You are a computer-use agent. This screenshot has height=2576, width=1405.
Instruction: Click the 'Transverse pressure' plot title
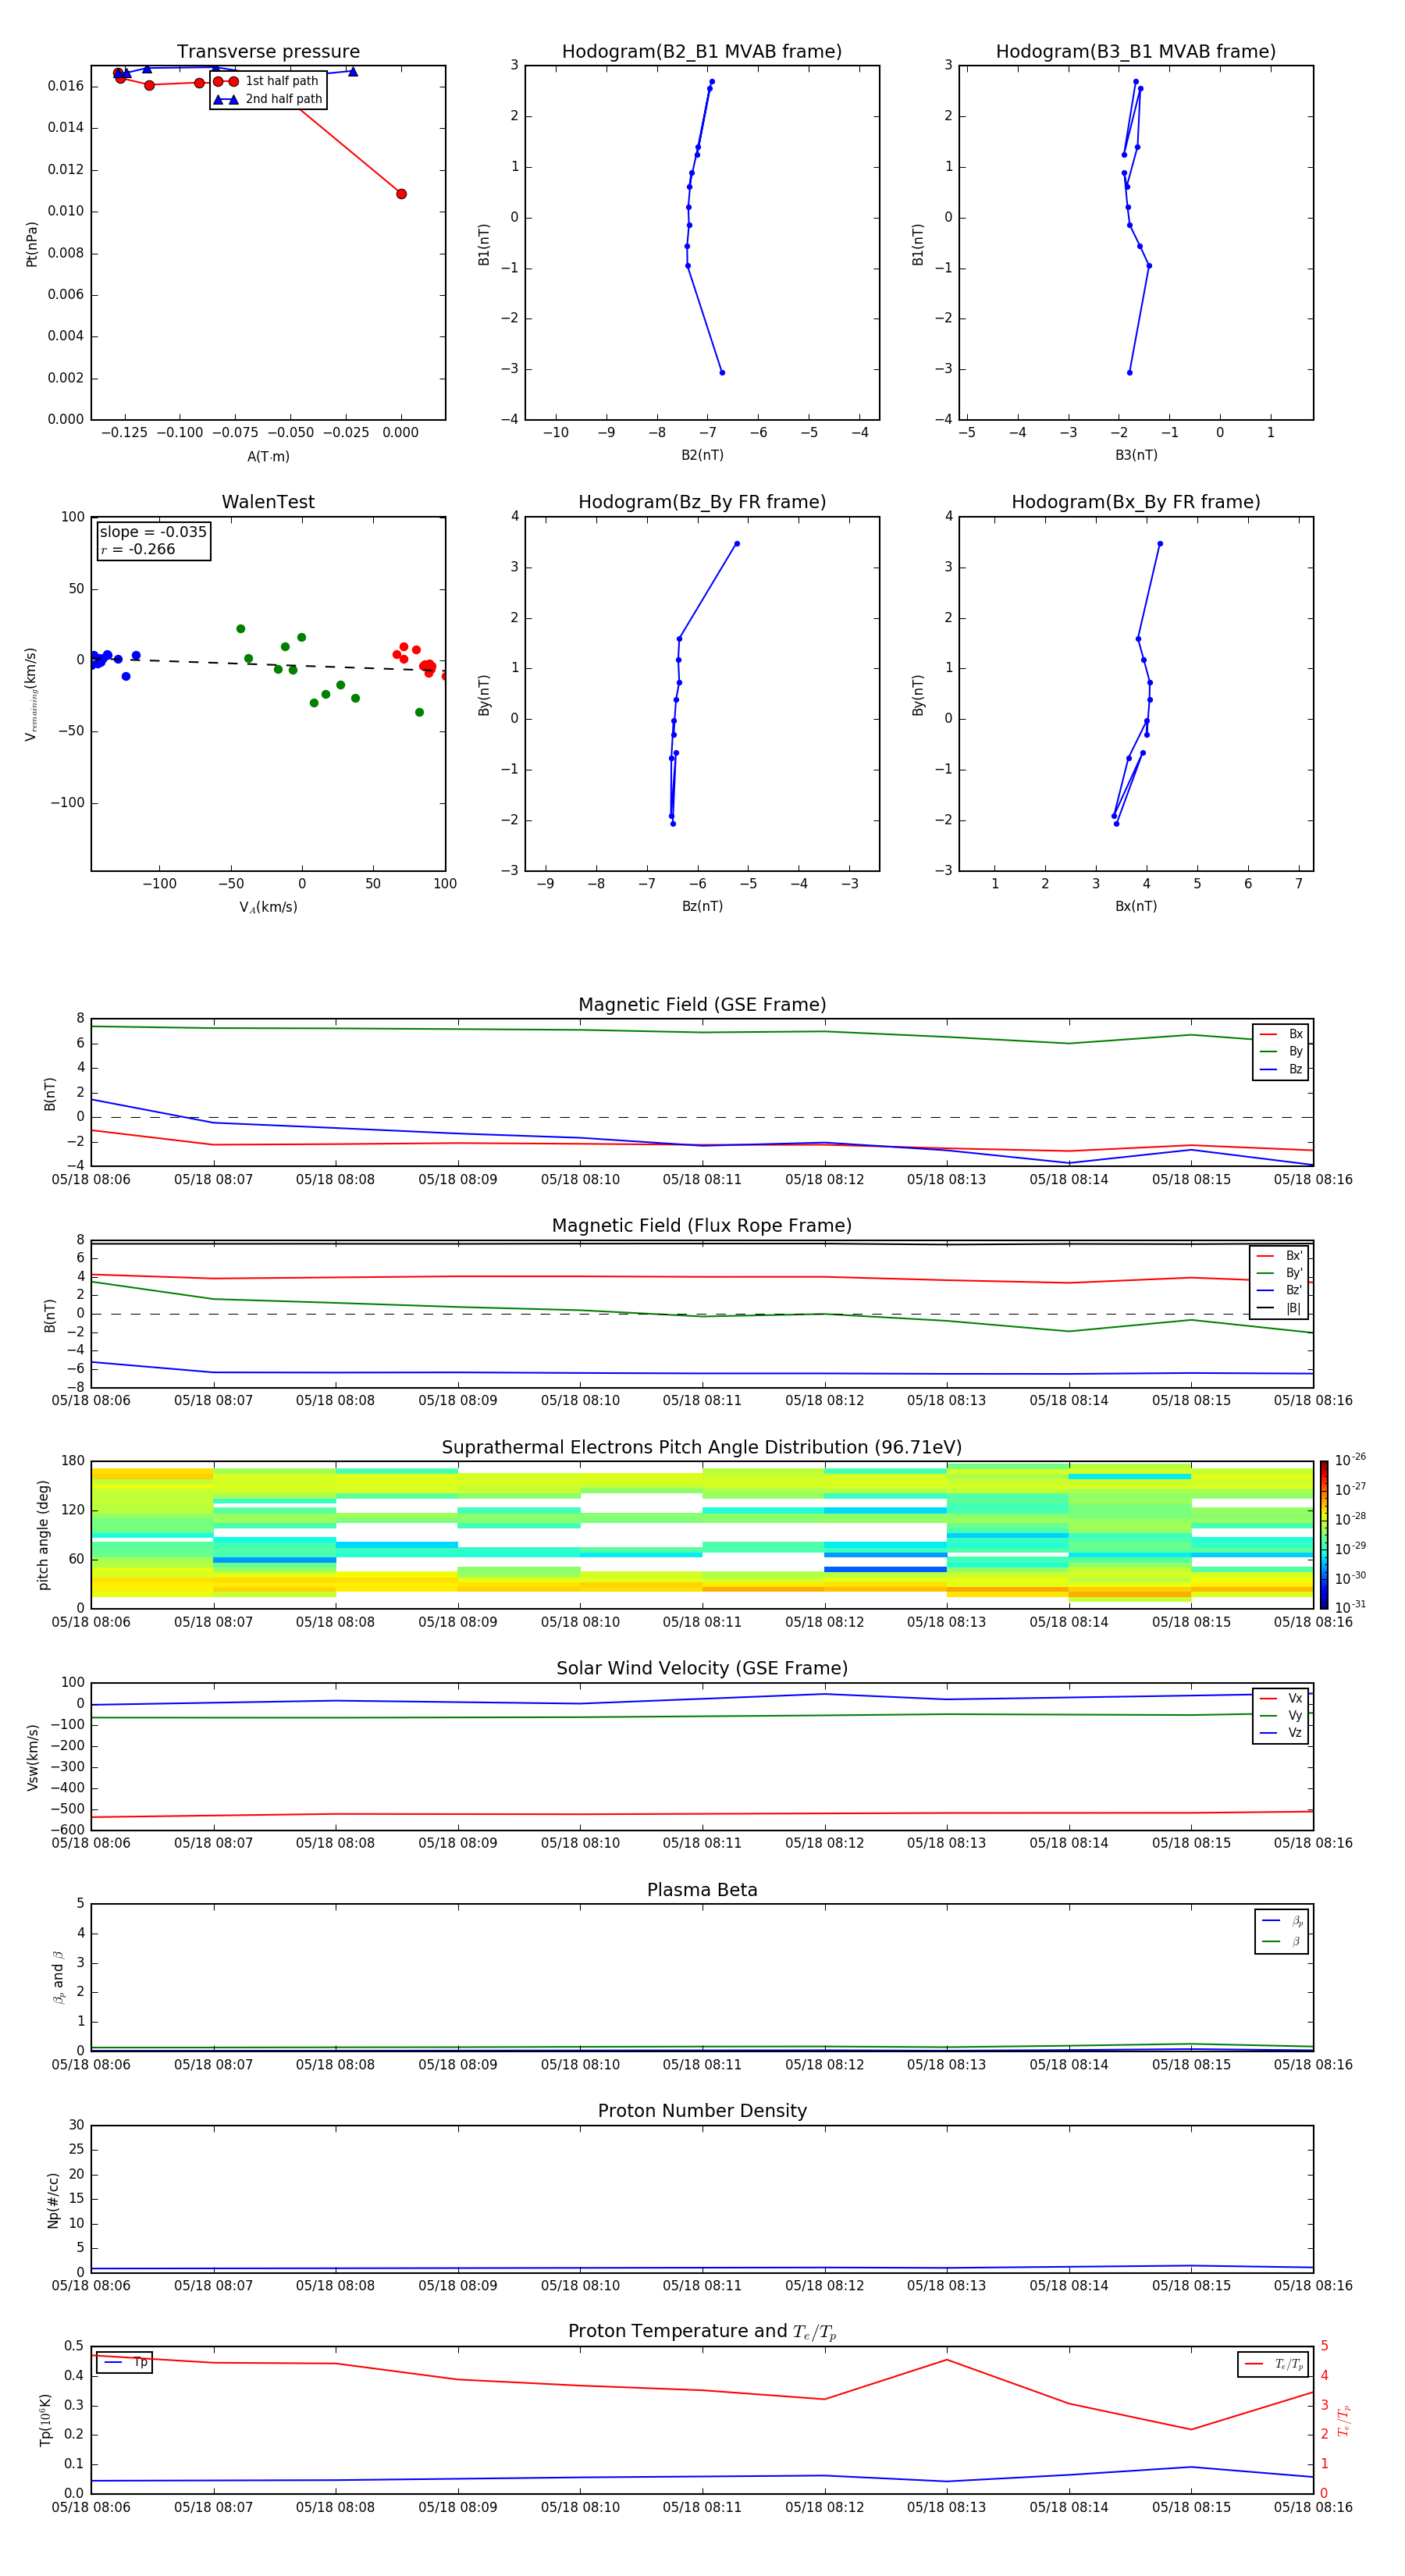pos(268,52)
